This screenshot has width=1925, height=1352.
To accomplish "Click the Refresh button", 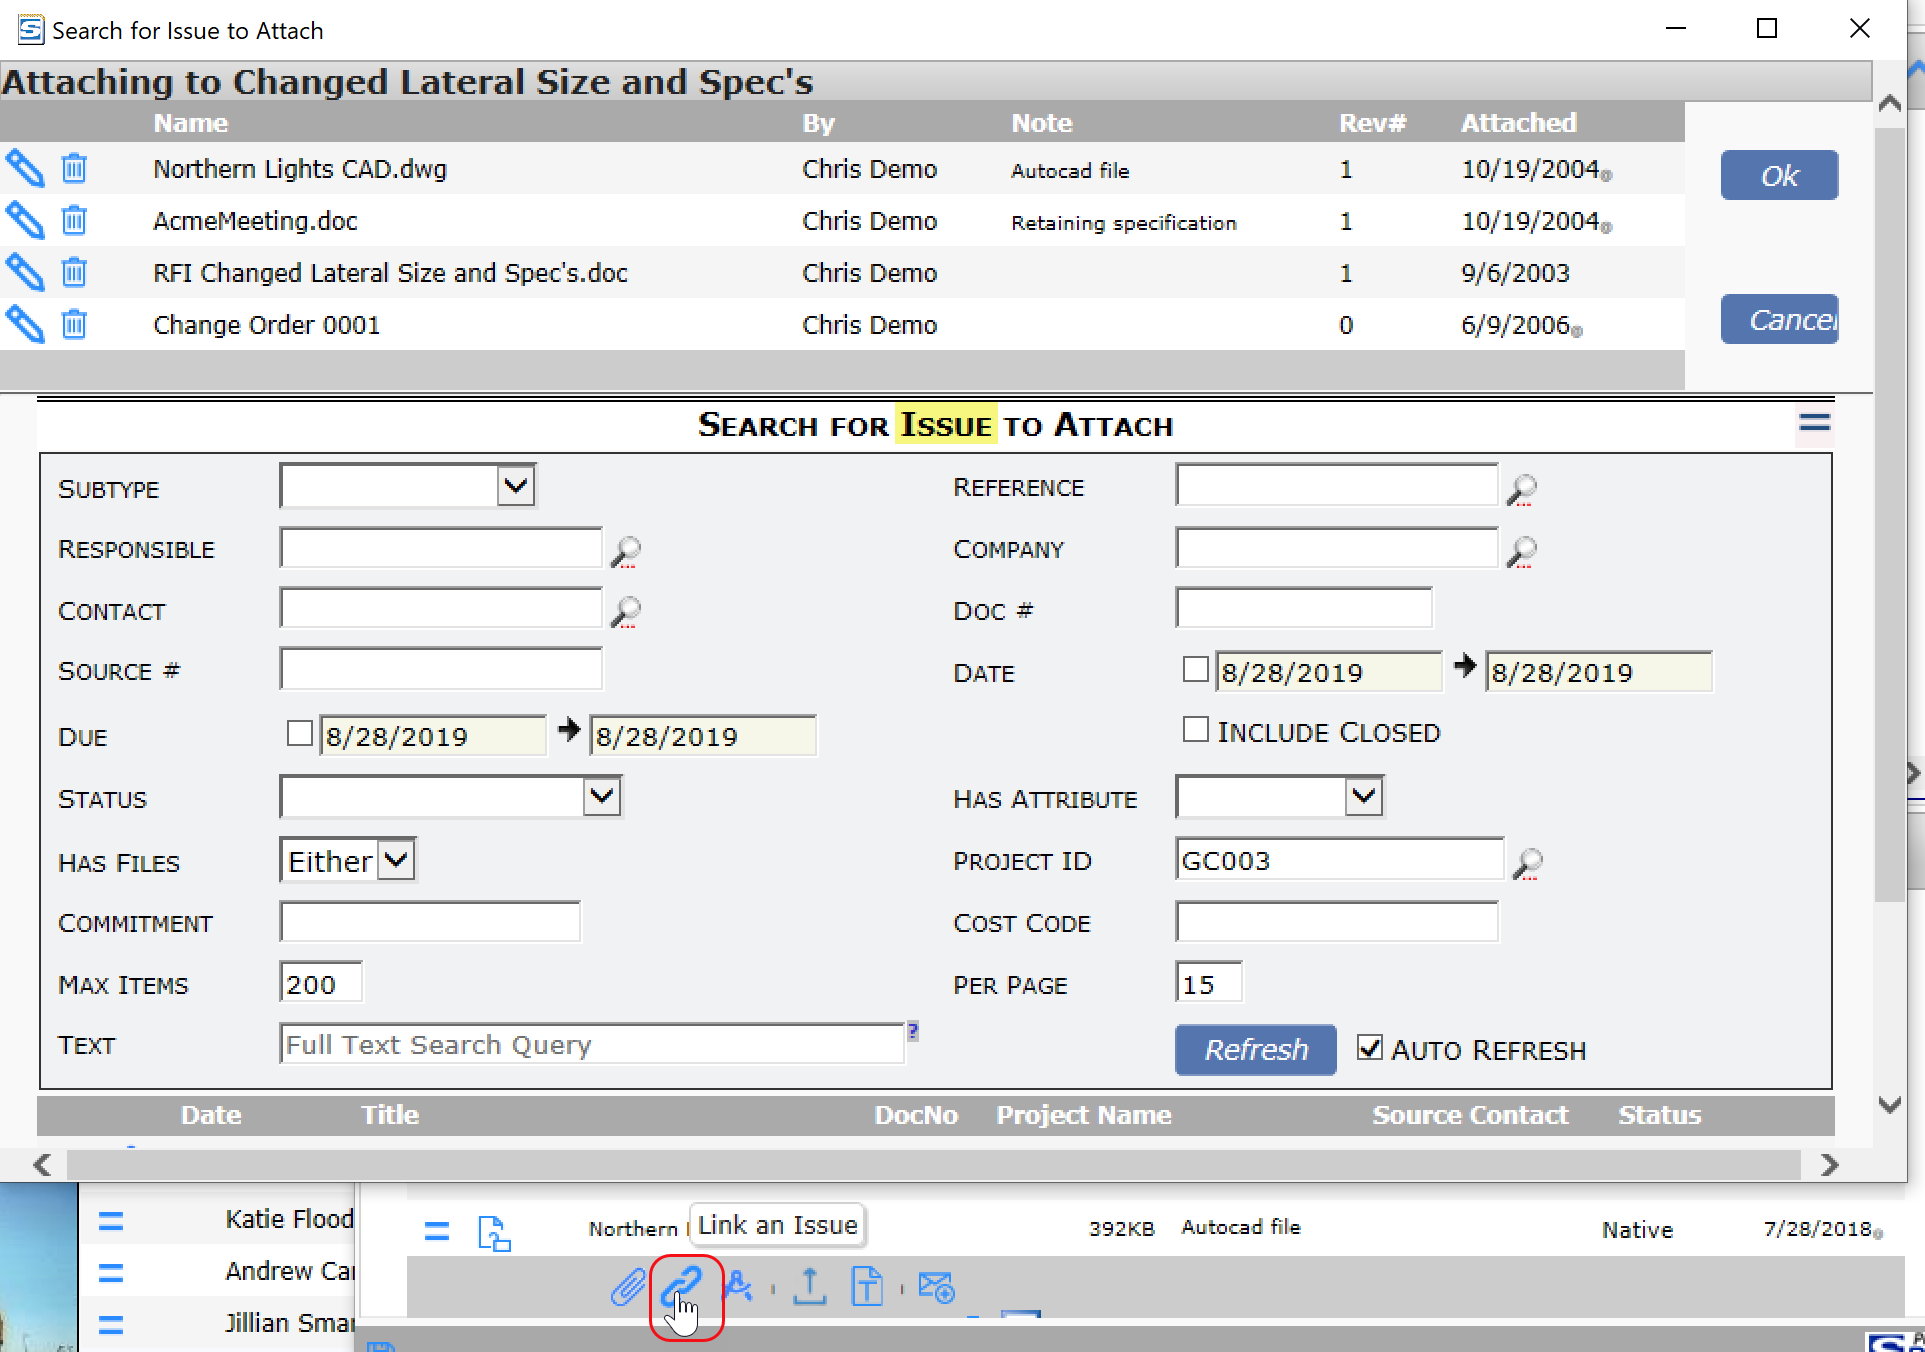I will pyautogui.click(x=1255, y=1050).
